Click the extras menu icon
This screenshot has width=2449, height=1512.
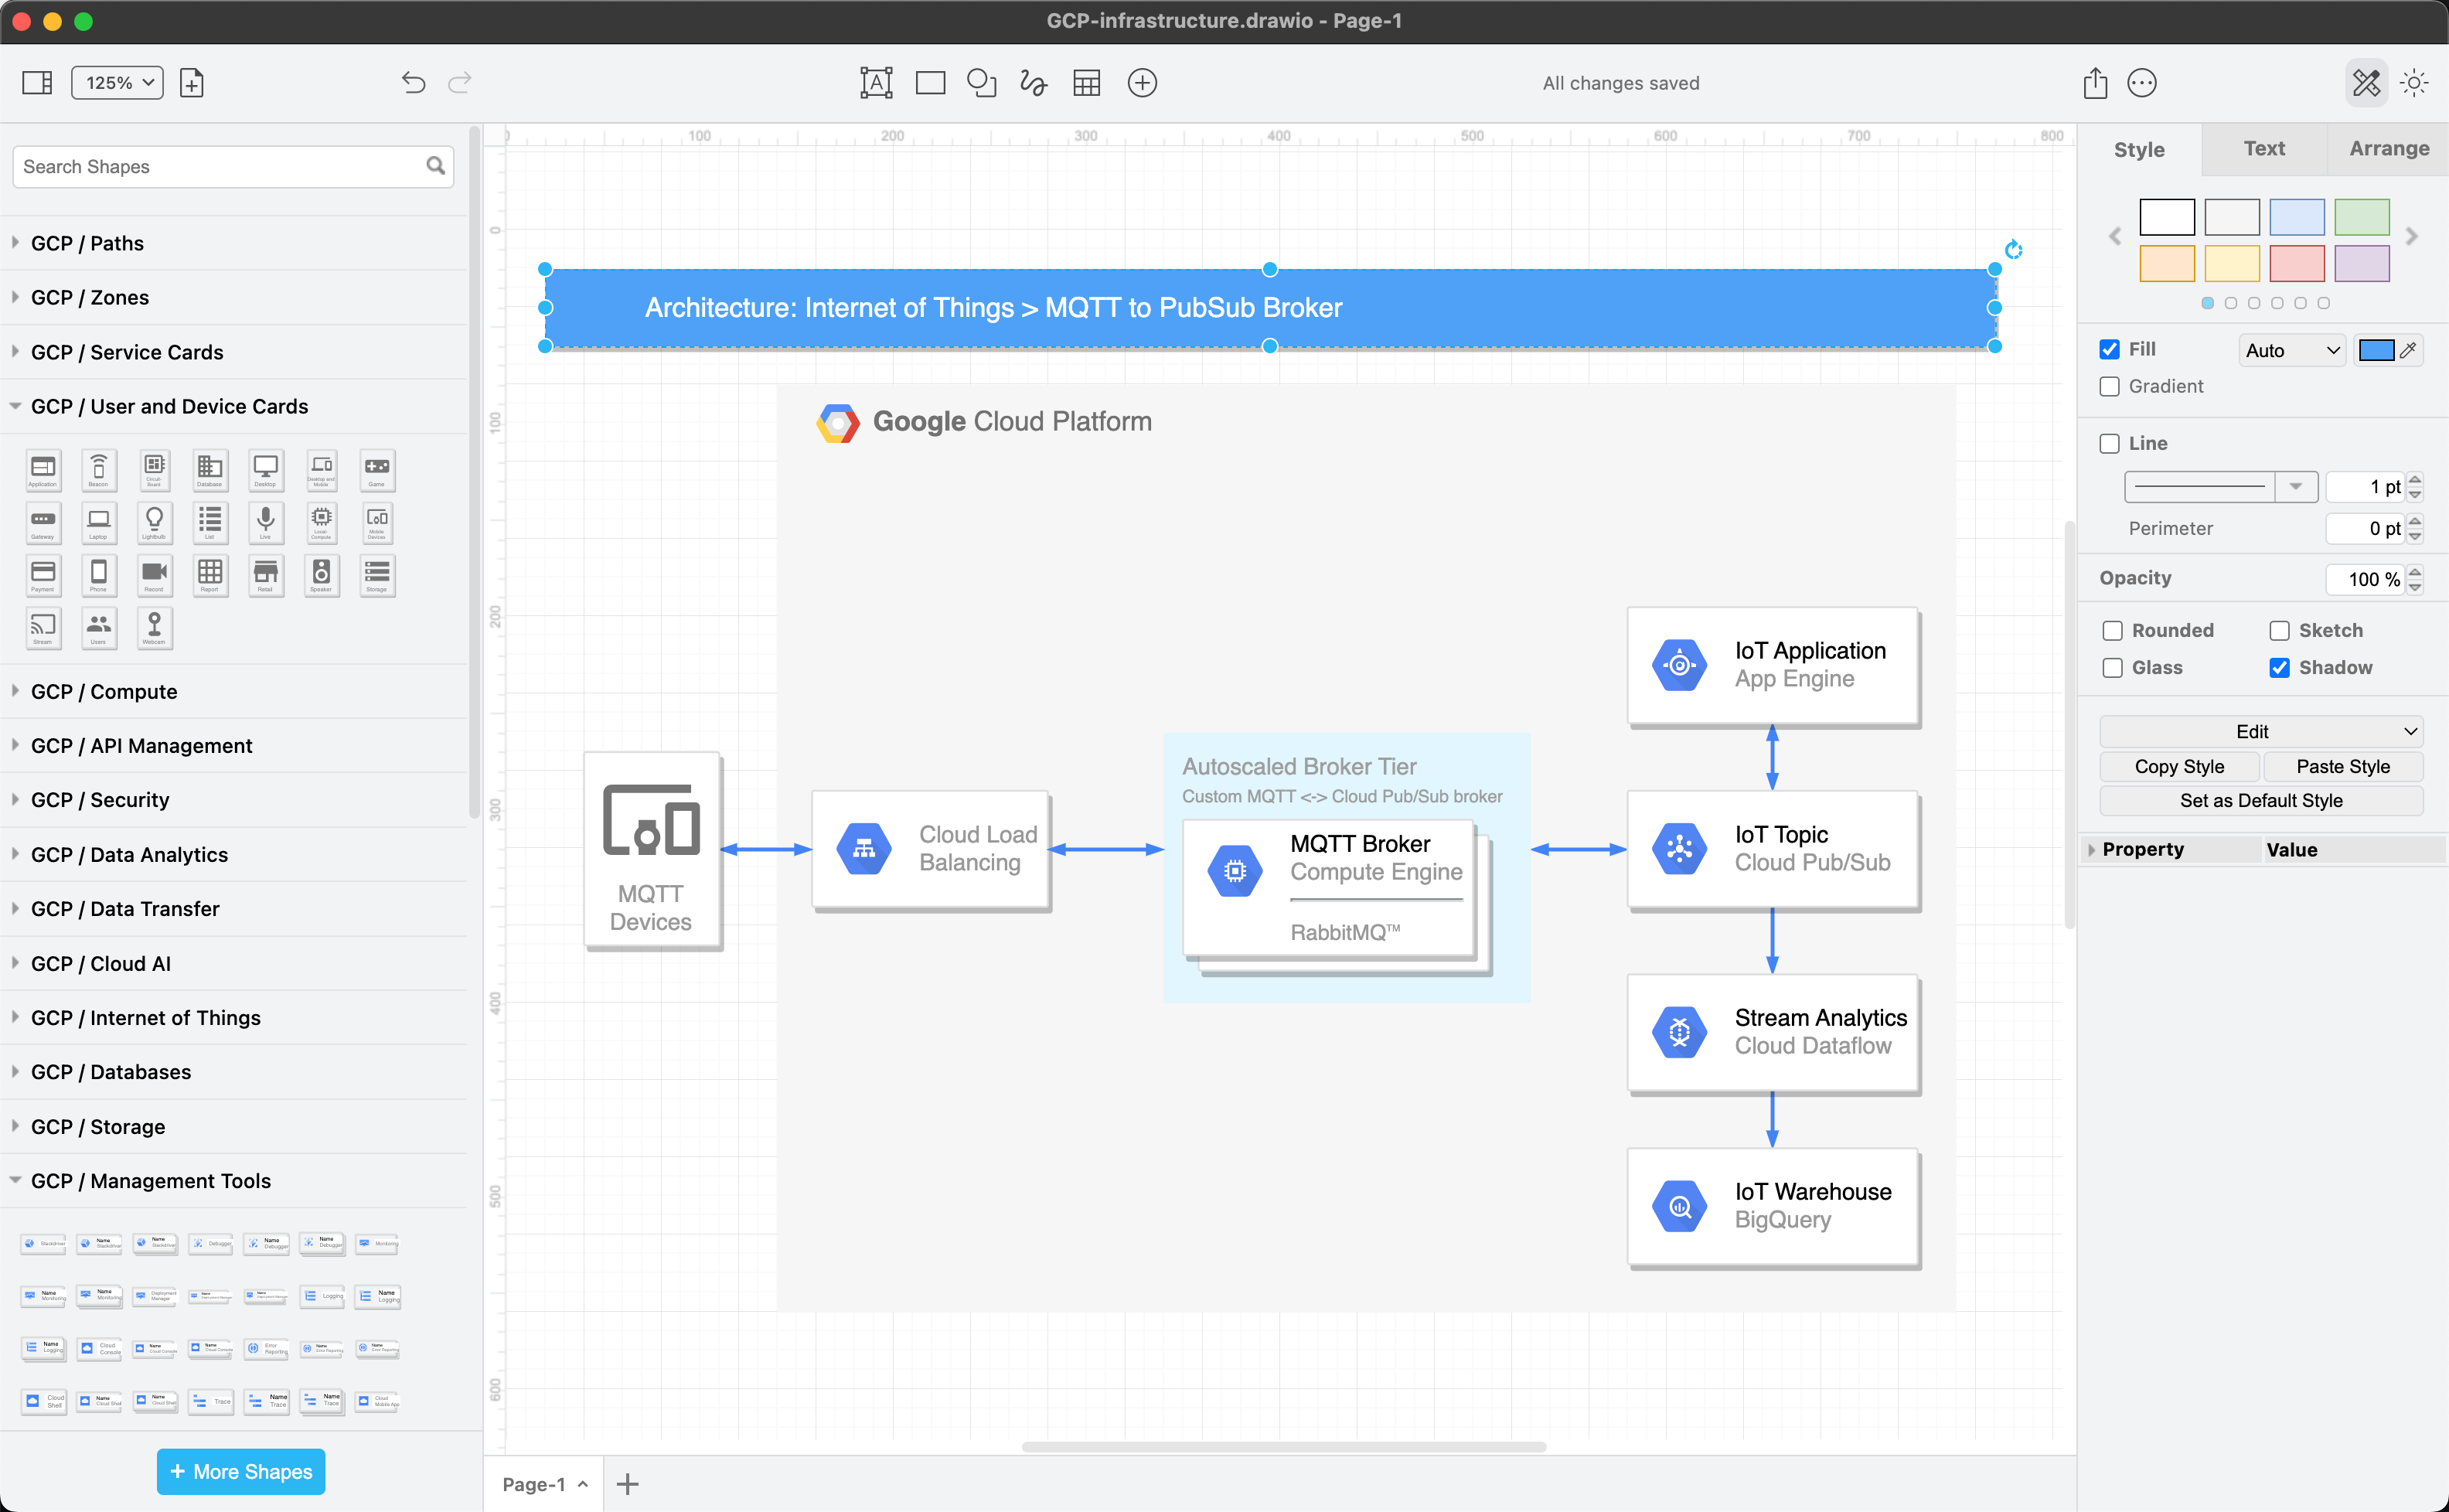point(2141,82)
